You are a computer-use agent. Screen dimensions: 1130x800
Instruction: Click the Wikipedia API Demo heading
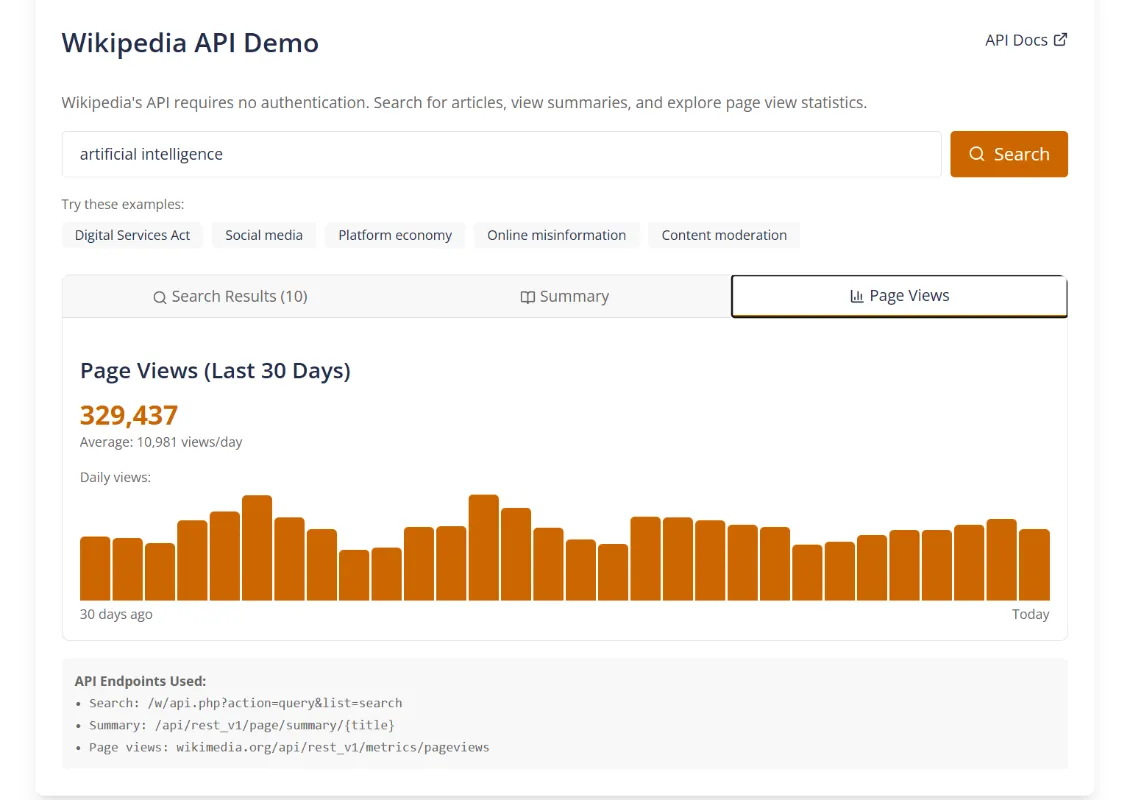tap(190, 43)
